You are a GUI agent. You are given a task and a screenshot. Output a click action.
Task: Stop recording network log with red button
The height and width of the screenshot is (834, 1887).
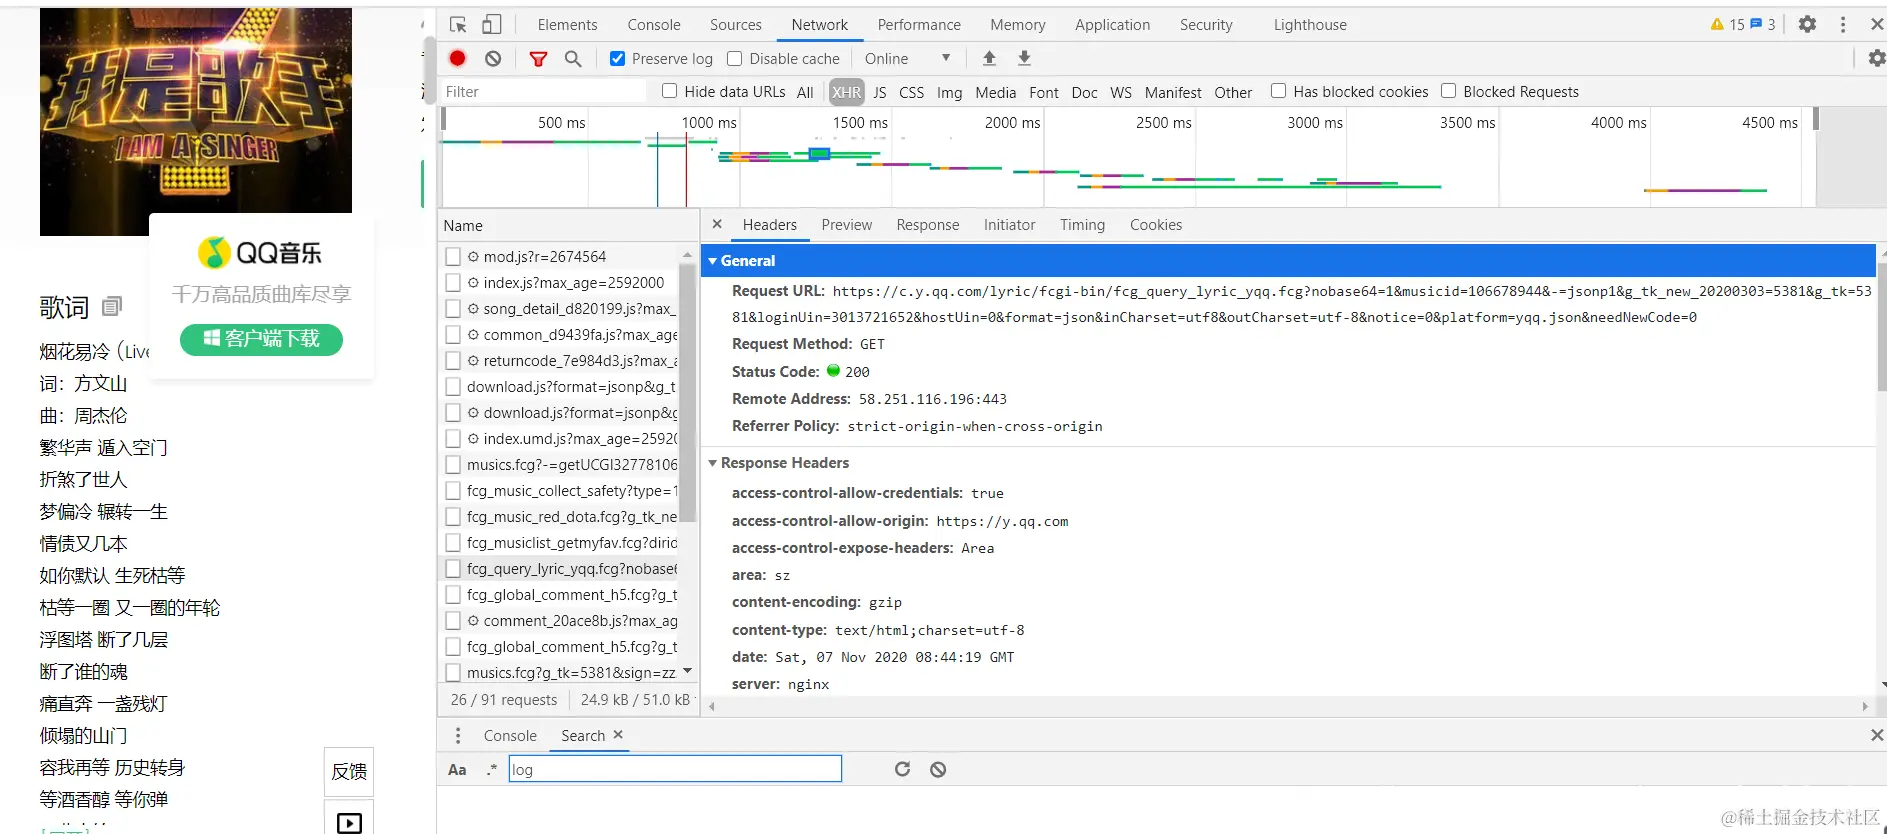click(x=458, y=58)
